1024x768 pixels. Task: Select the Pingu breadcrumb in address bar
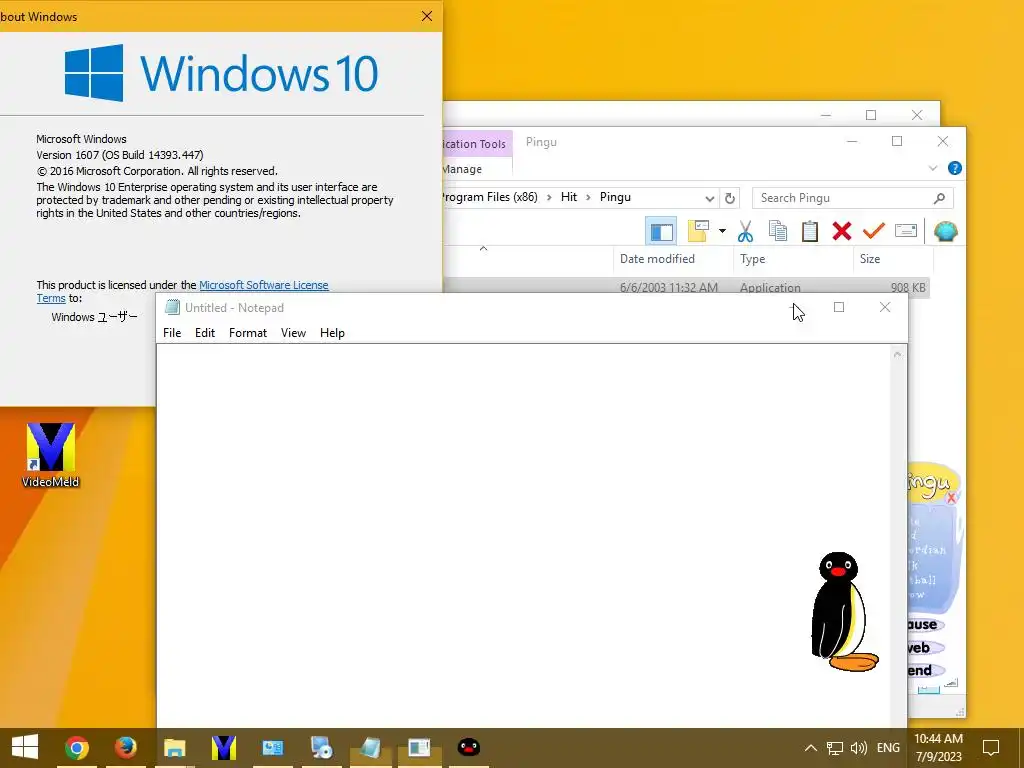pos(615,197)
